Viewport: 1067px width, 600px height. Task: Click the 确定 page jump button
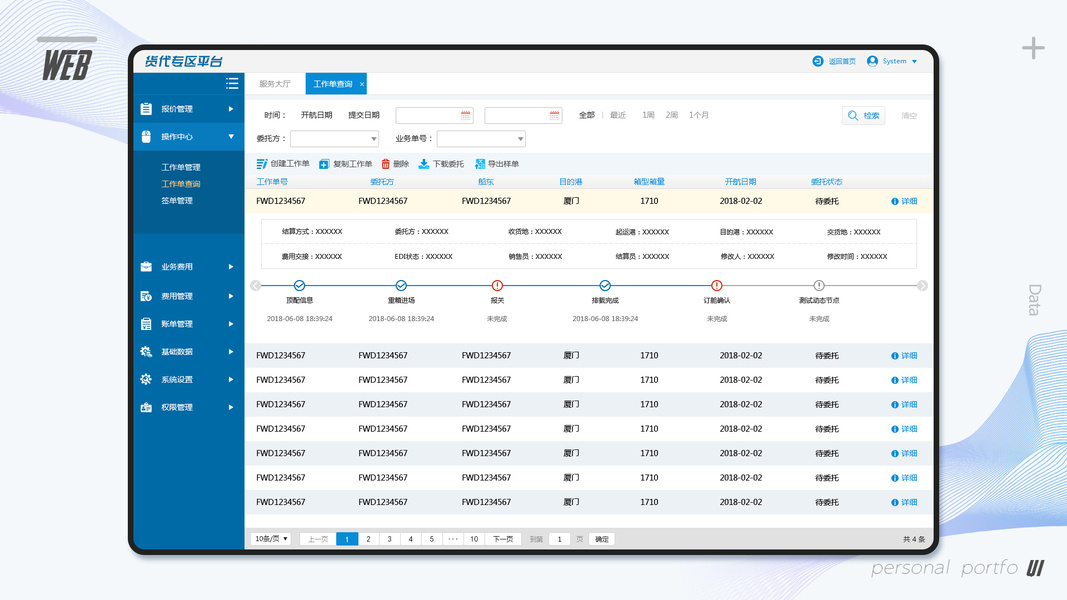(602, 539)
